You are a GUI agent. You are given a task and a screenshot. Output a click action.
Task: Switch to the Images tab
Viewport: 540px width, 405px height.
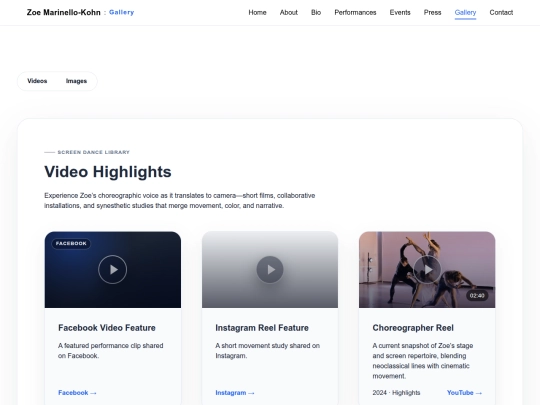76,81
